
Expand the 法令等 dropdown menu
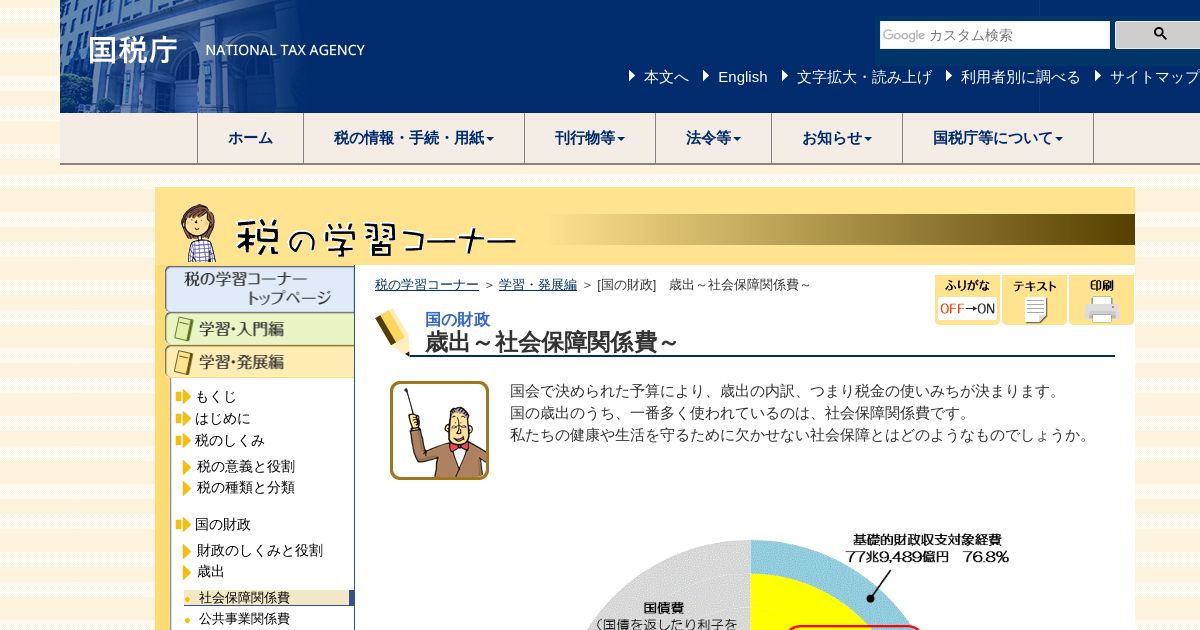point(713,138)
